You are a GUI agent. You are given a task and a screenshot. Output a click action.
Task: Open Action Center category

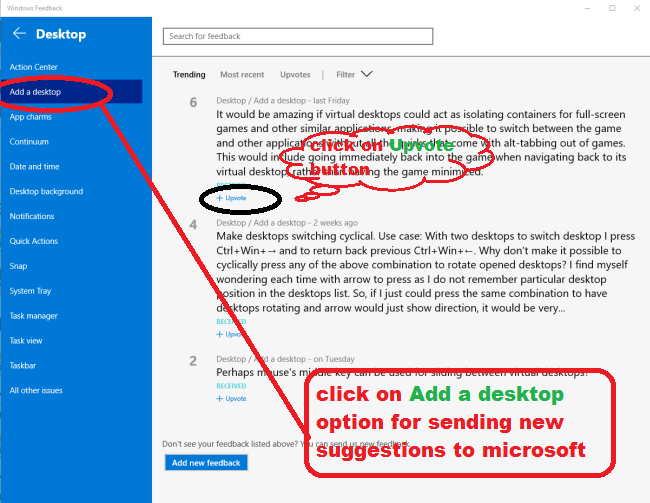(x=34, y=67)
